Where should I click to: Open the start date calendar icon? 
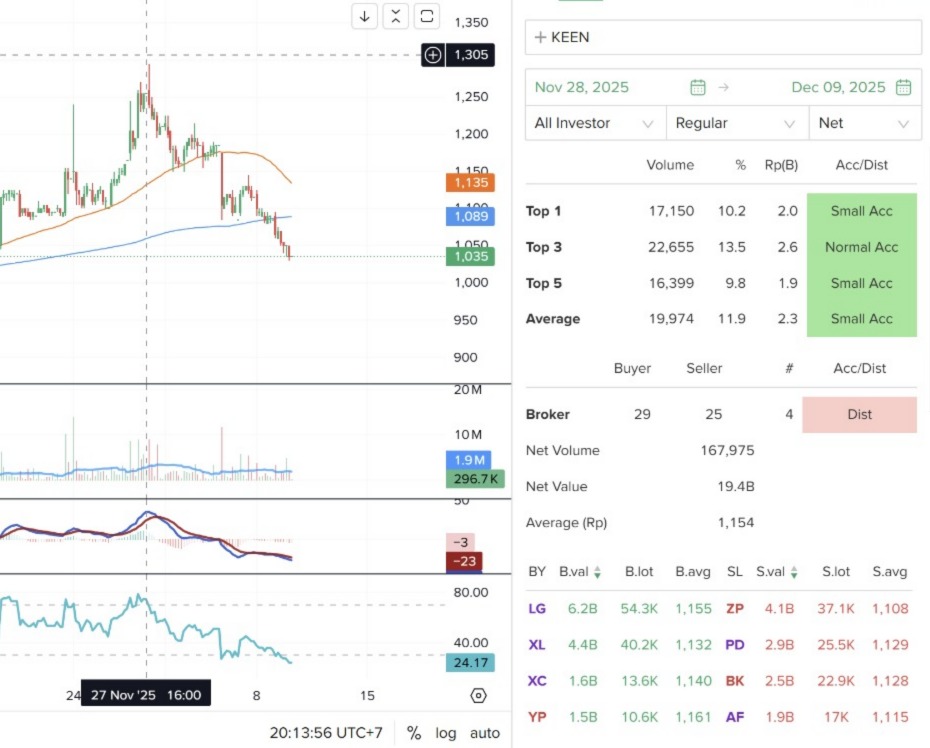698,87
